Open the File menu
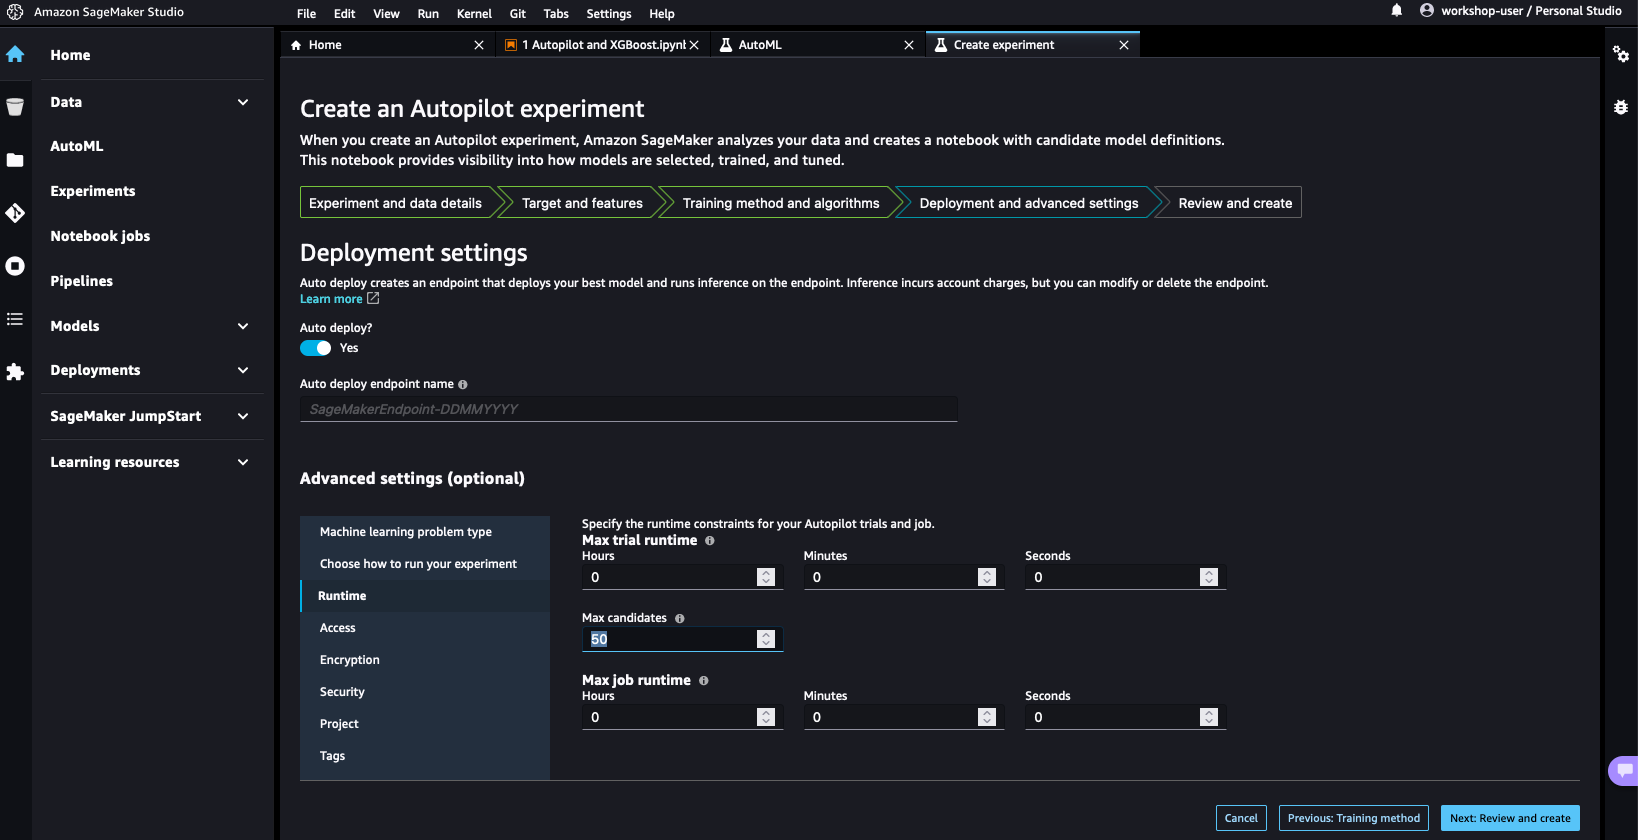Viewport: 1638px width, 840px height. 306,14
